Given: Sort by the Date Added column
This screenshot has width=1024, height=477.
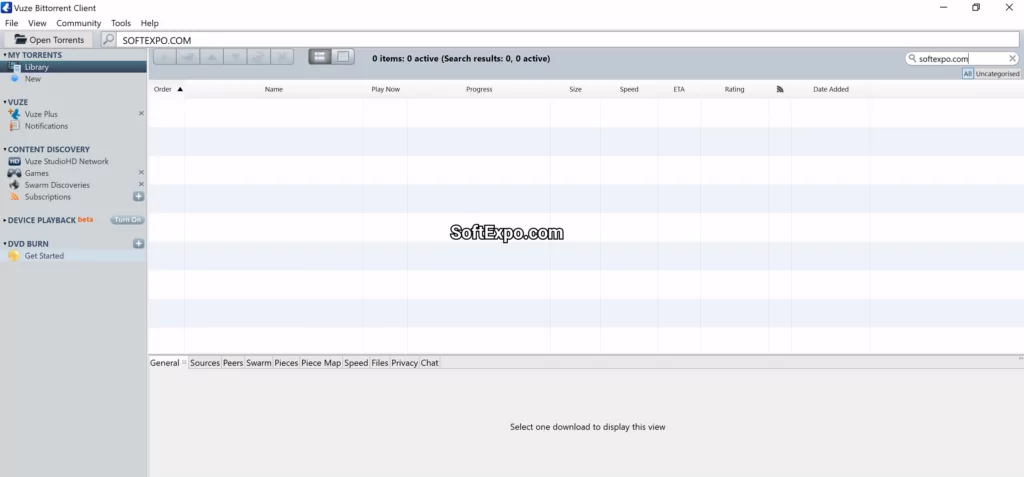Looking at the screenshot, I should 831,89.
